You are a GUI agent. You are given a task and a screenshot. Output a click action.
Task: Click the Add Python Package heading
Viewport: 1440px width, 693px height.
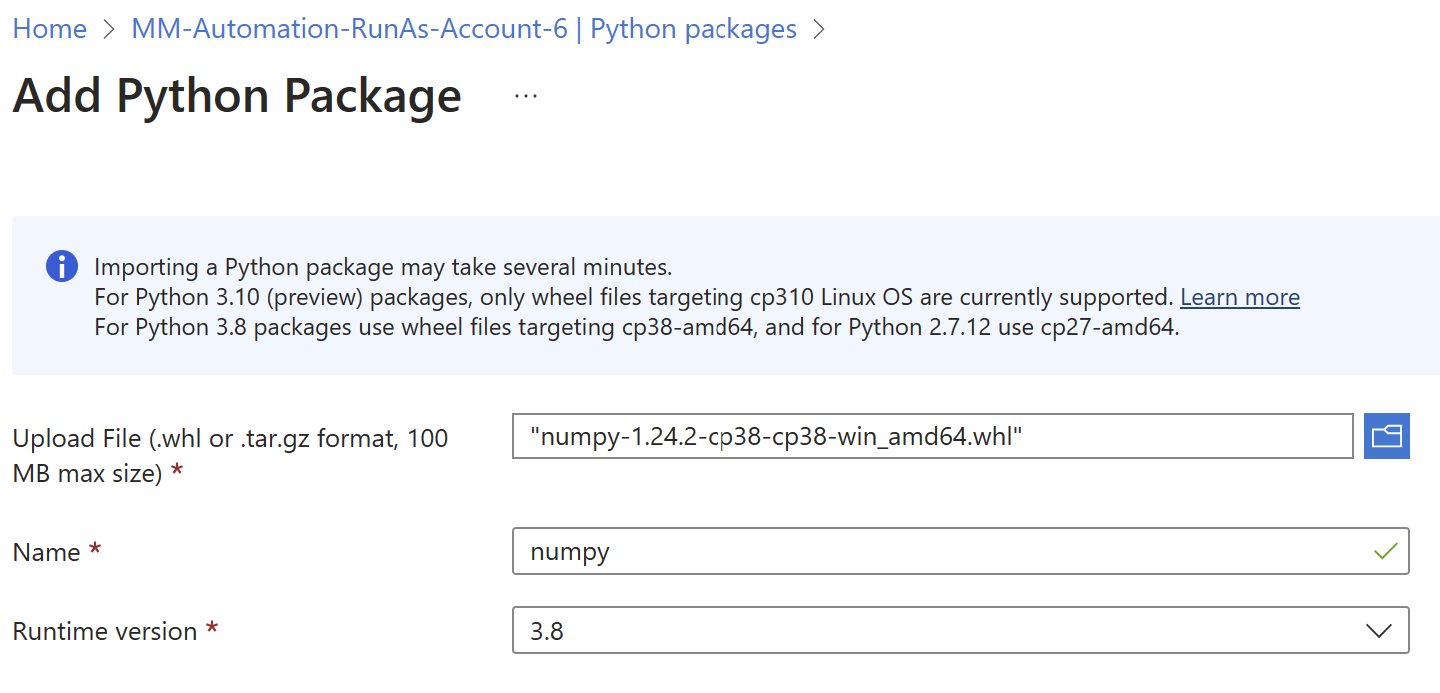[x=237, y=96]
